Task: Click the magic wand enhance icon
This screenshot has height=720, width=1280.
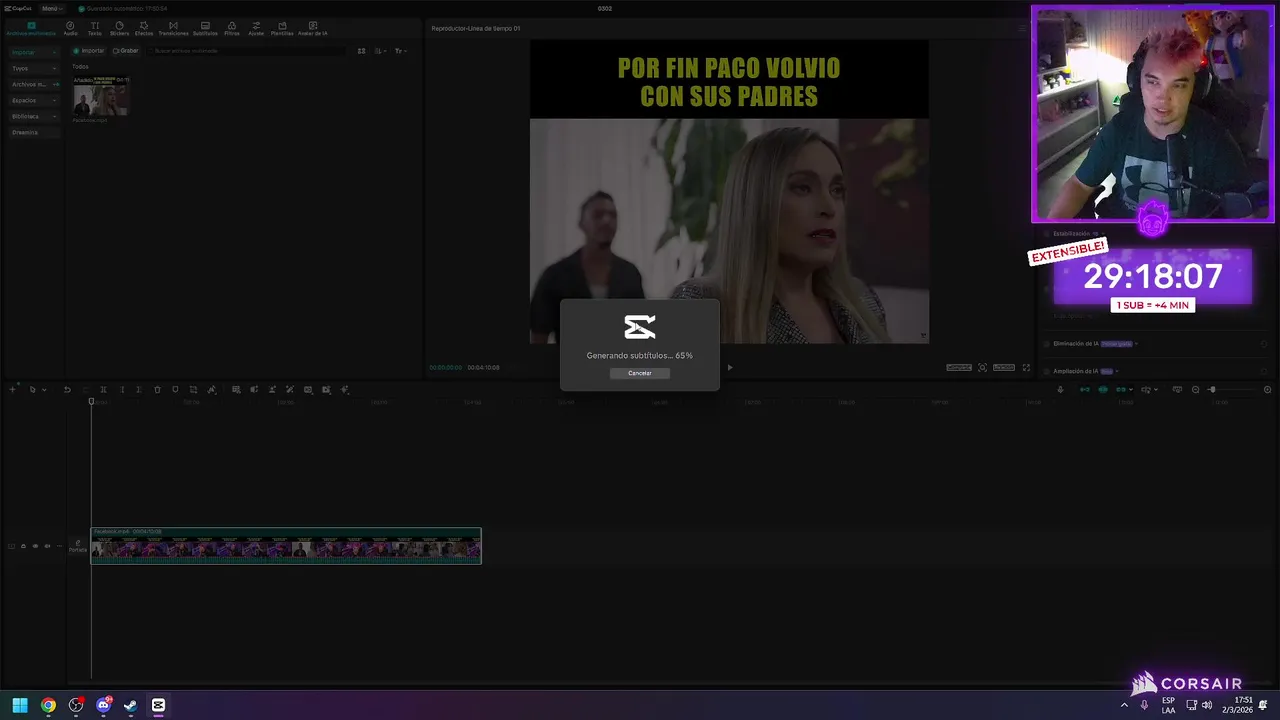Action: click(290, 389)
